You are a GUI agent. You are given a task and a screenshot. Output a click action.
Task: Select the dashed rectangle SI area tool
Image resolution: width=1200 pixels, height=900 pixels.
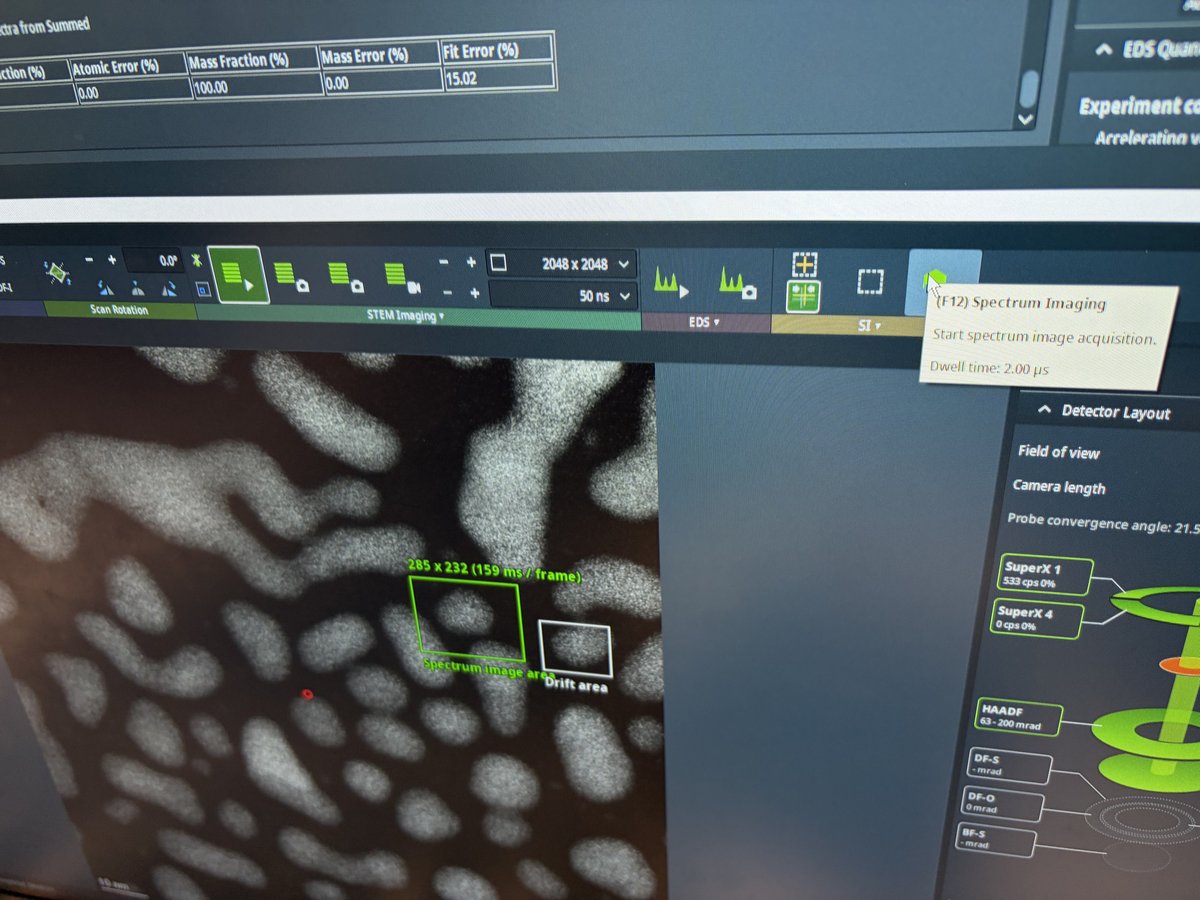pyautogui.click(x=870, y=282)
